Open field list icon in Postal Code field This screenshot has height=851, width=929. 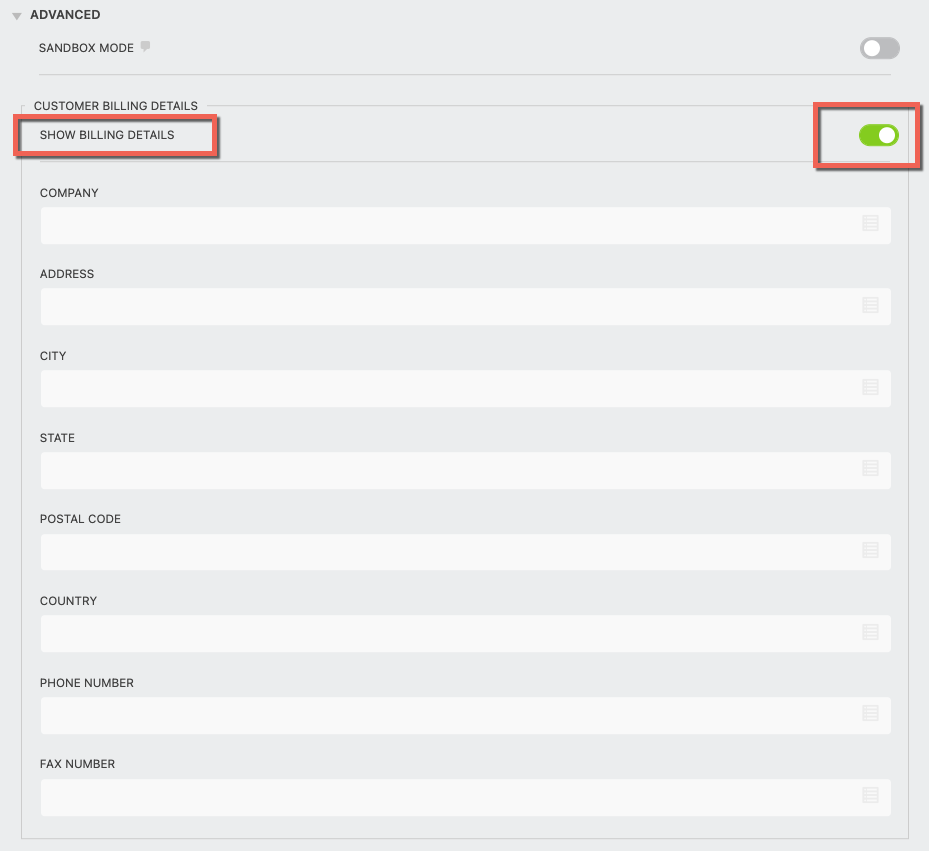870,550
